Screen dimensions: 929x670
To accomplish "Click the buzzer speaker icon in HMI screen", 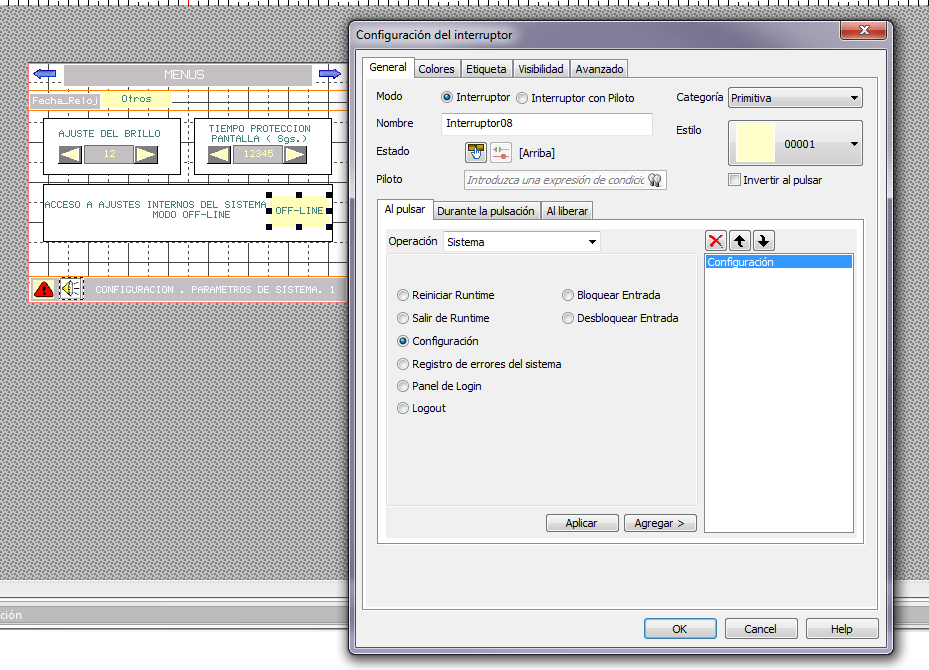I will click(x=71, y=288).
